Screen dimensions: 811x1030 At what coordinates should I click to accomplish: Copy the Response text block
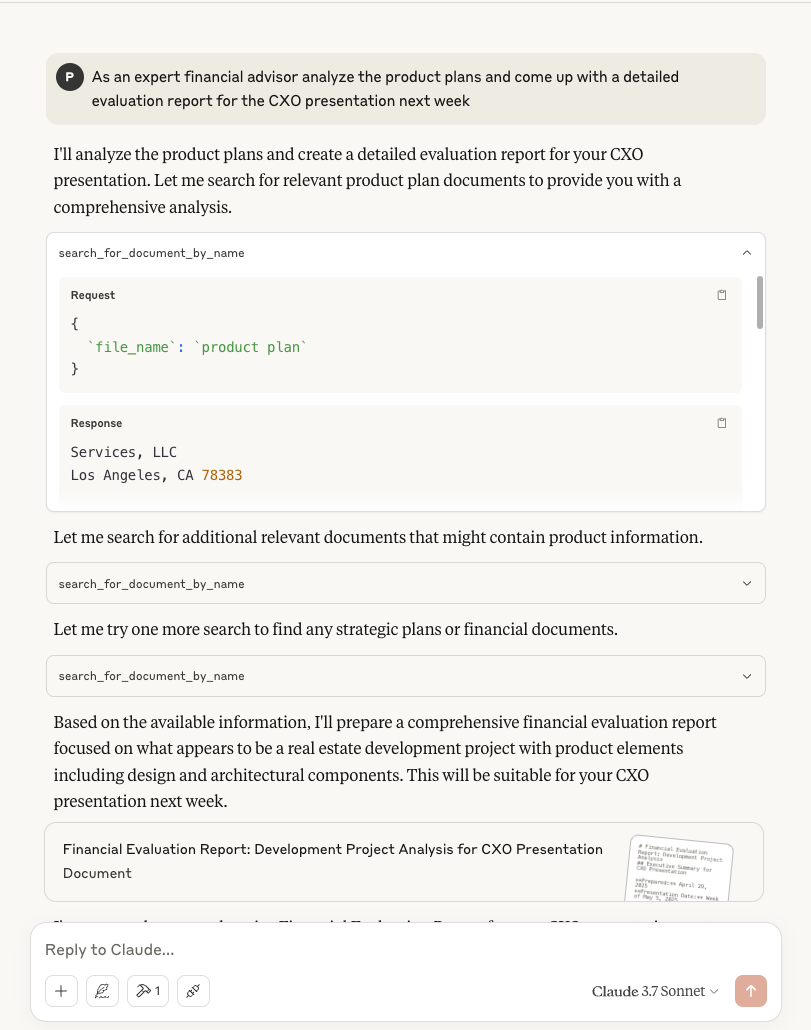722,423
